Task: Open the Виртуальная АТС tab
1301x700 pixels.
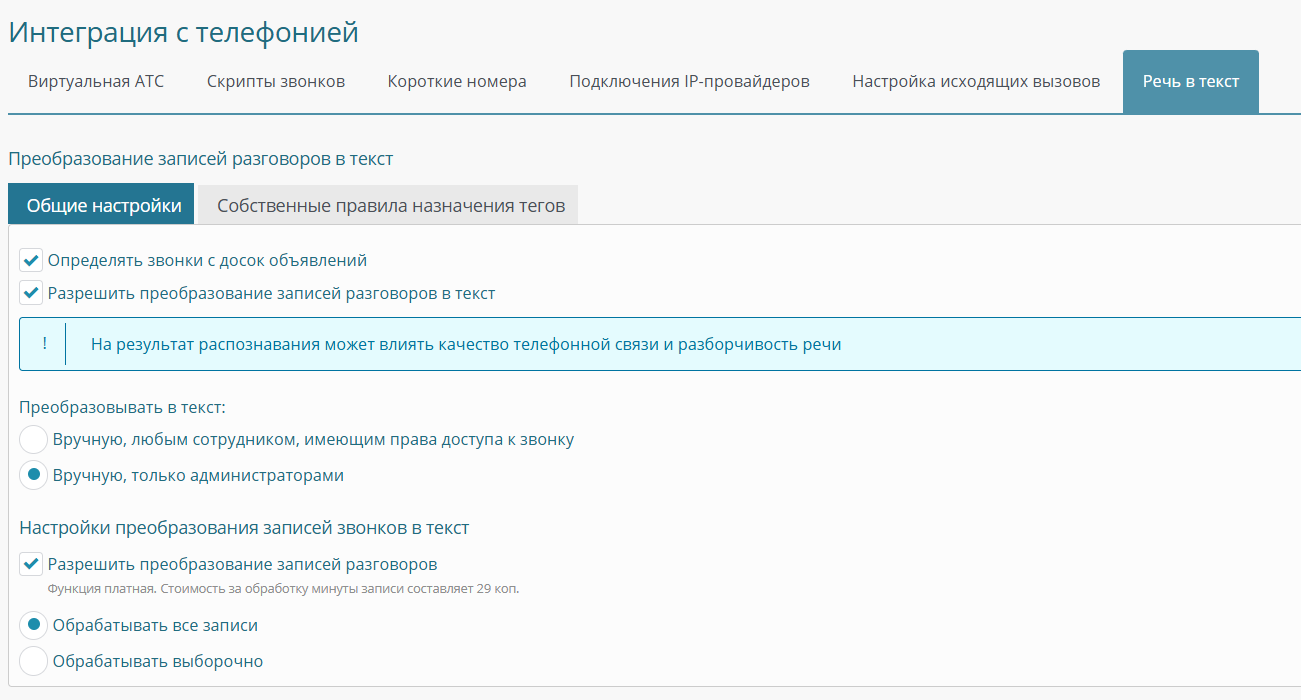Action: tap(96, 82)
